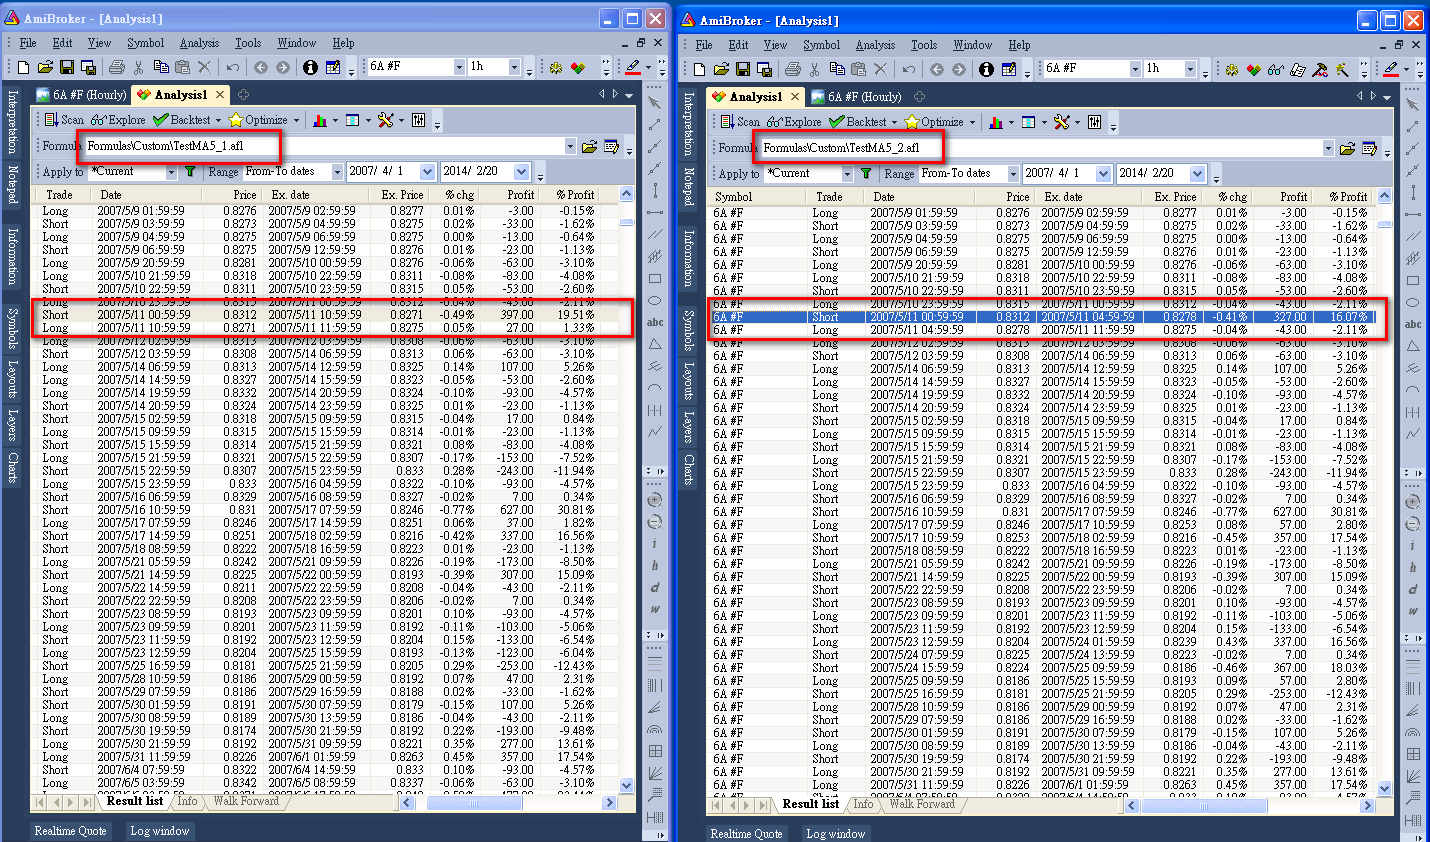
Task: Click Realtime Quote tab in left window
Action: (70, 831)
